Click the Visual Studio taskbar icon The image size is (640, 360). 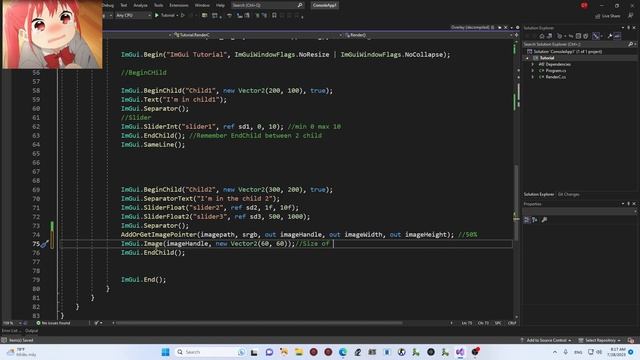460,352
